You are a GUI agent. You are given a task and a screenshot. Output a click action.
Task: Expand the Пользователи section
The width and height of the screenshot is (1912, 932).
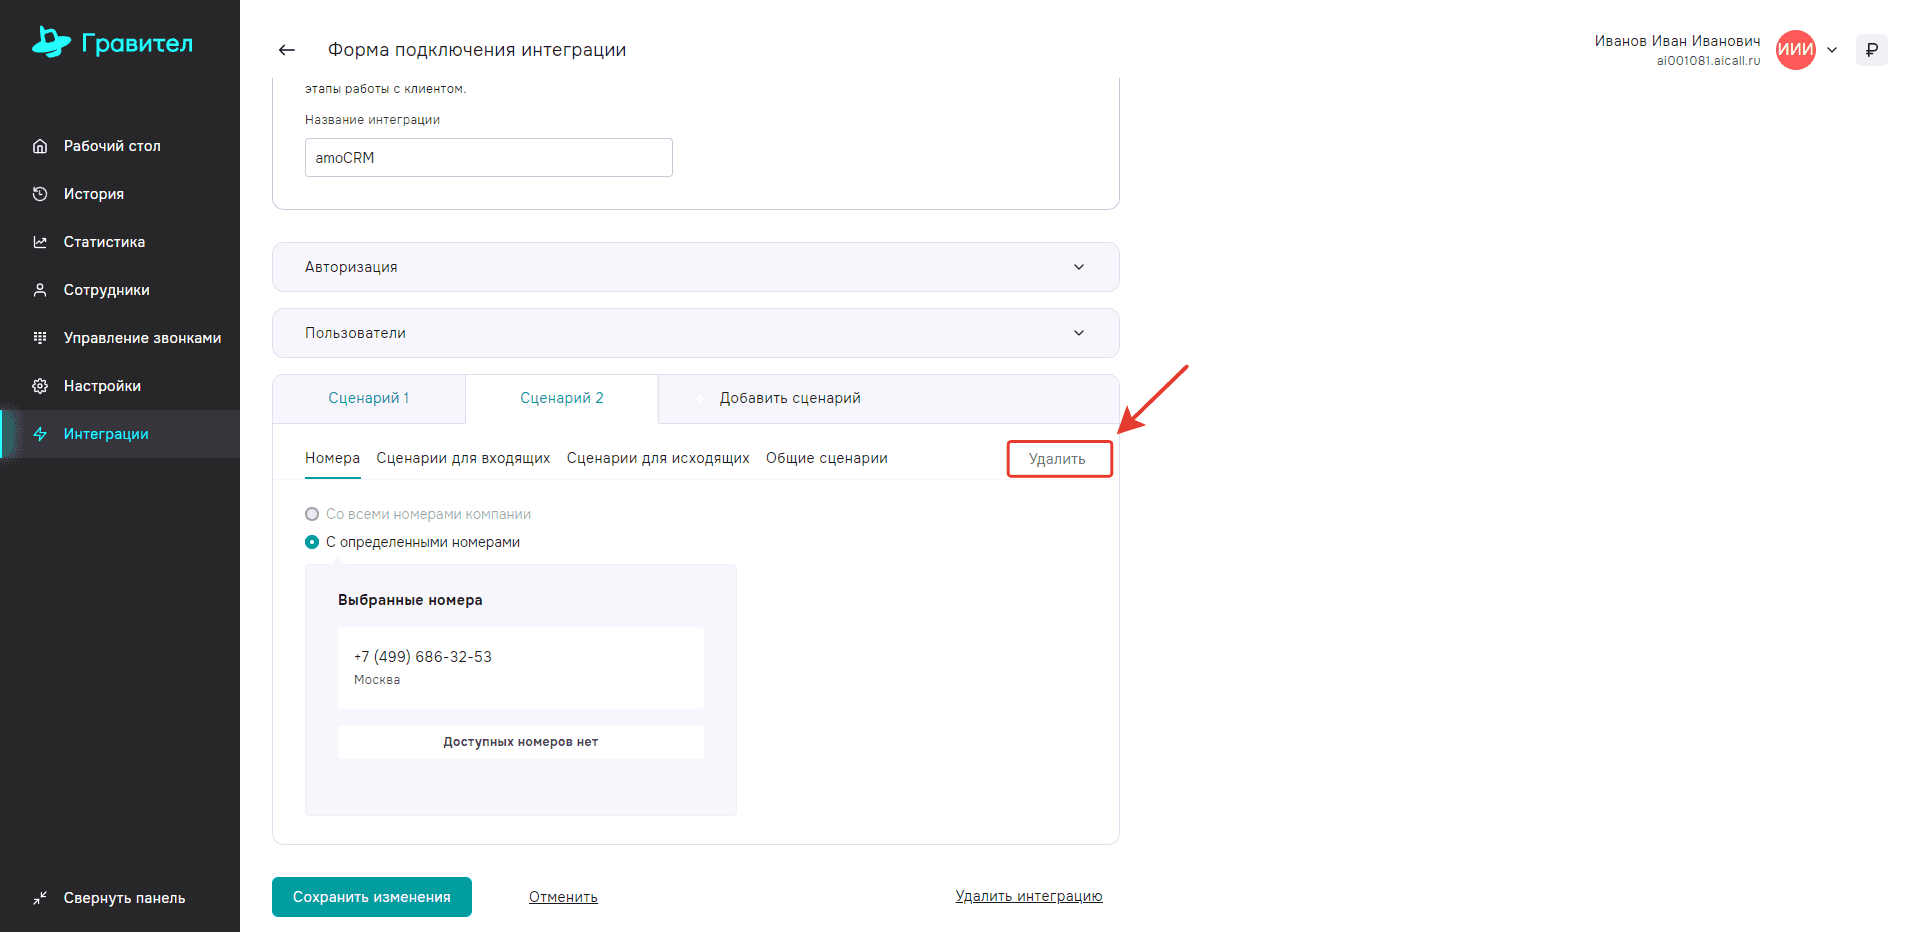pos(1078,333)
